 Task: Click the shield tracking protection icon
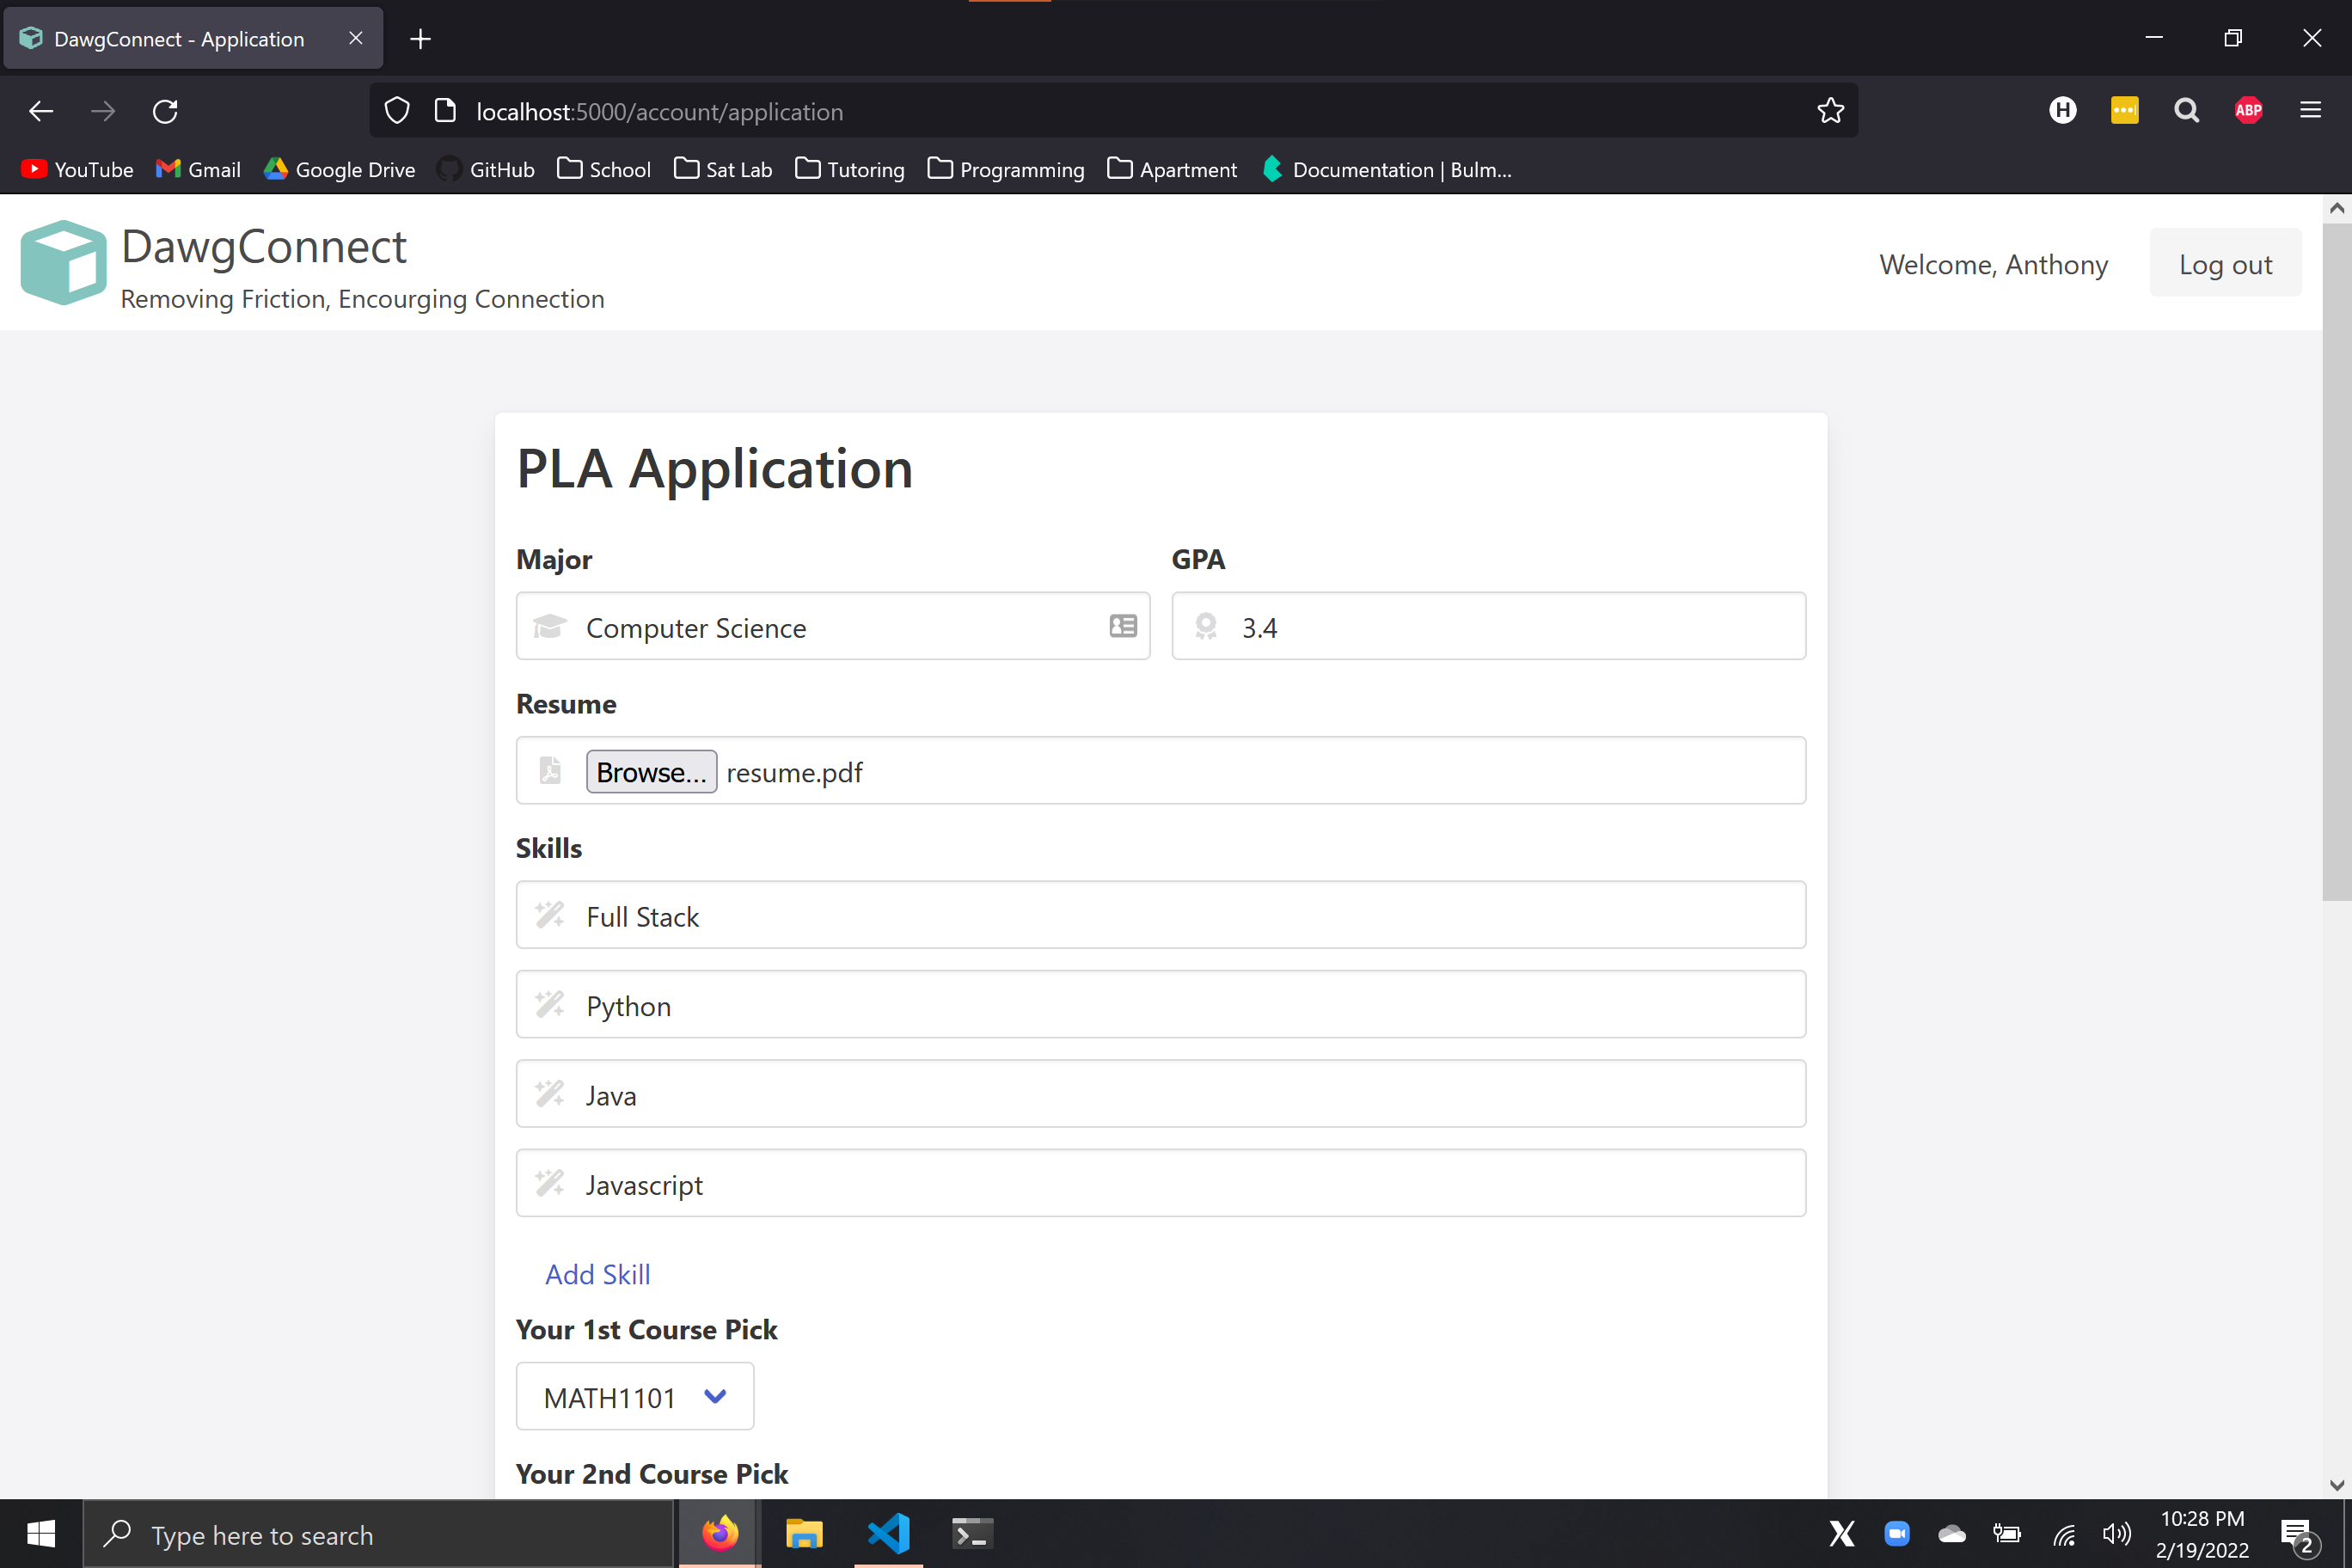pos(397,111)
